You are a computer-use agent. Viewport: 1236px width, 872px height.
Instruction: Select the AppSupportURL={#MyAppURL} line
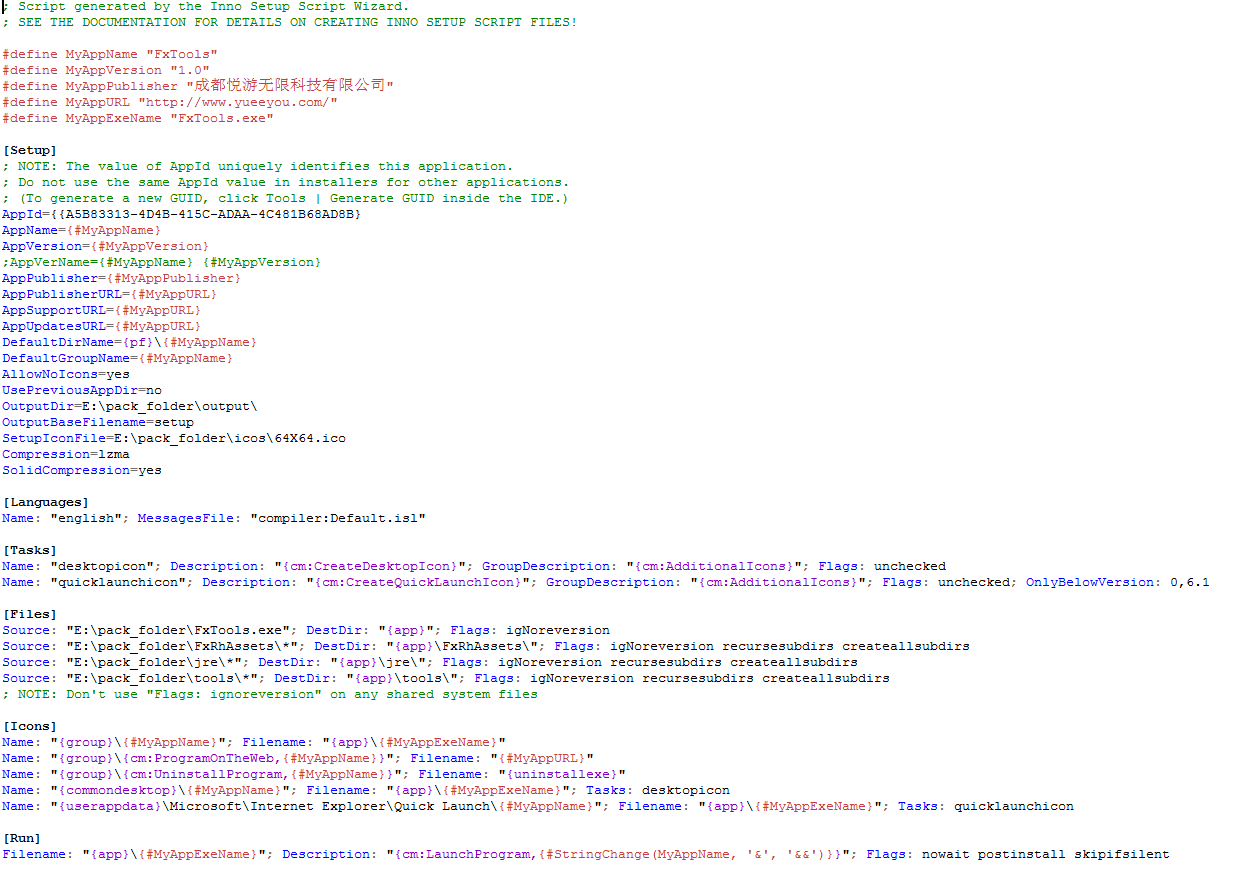102,310
